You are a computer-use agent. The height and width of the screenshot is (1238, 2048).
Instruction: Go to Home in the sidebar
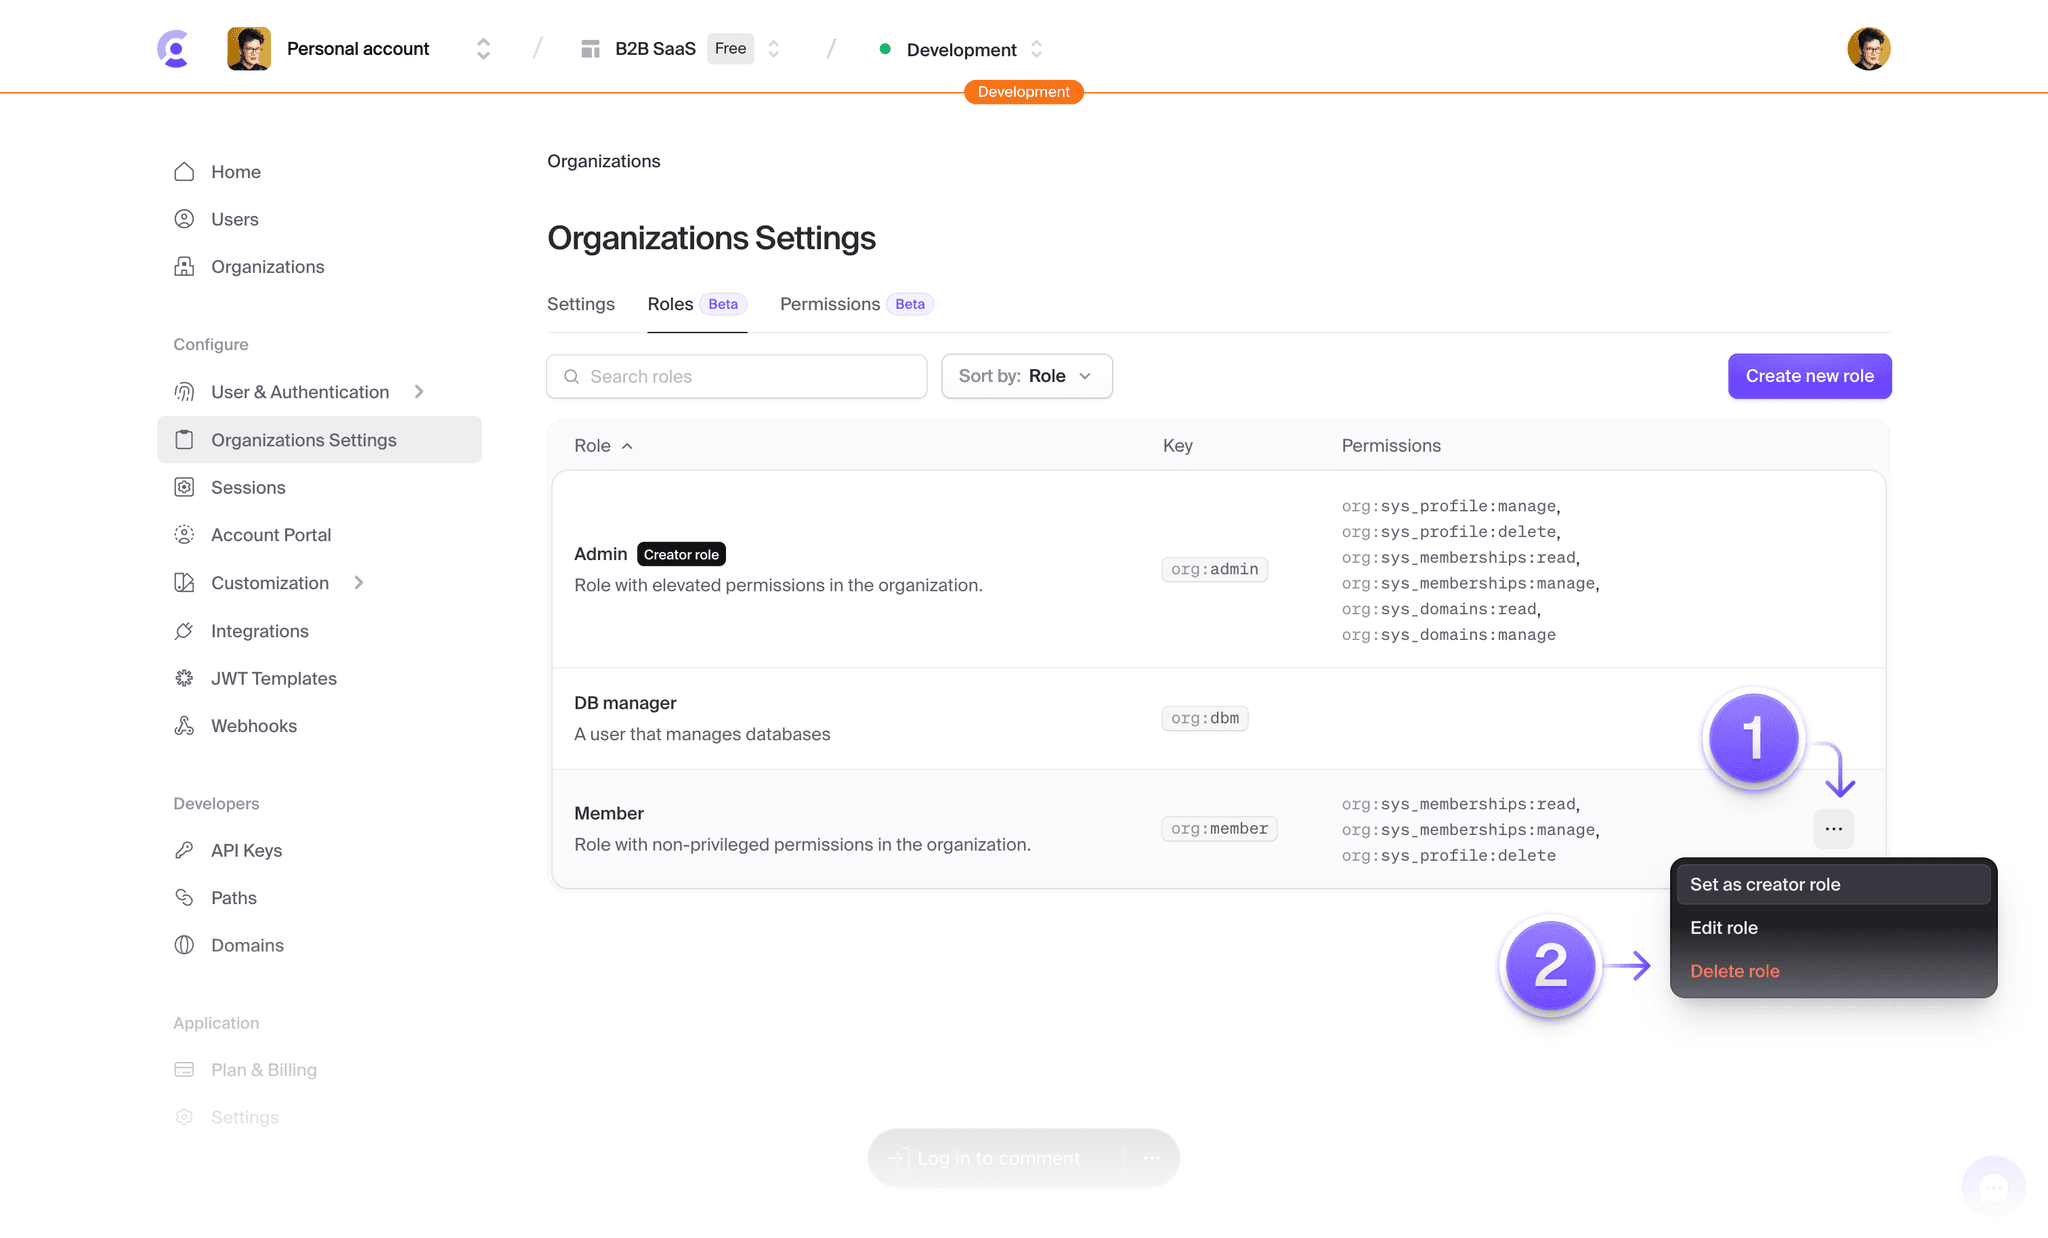236,172
